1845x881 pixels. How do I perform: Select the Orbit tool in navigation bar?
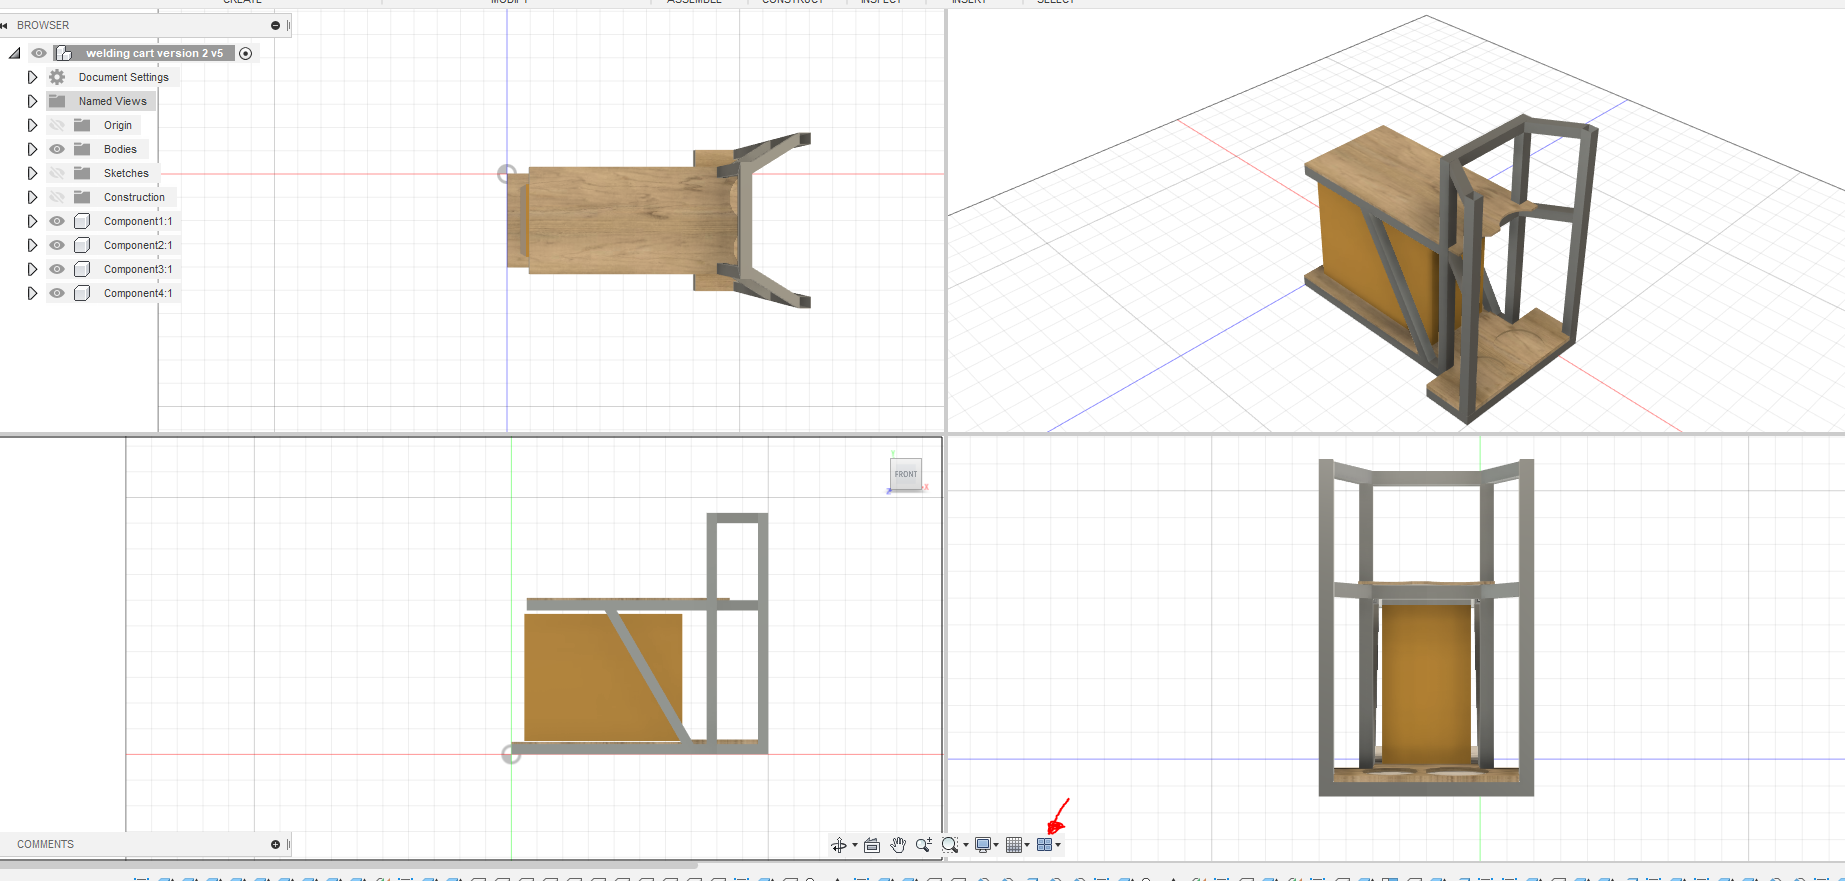point(838,846)
